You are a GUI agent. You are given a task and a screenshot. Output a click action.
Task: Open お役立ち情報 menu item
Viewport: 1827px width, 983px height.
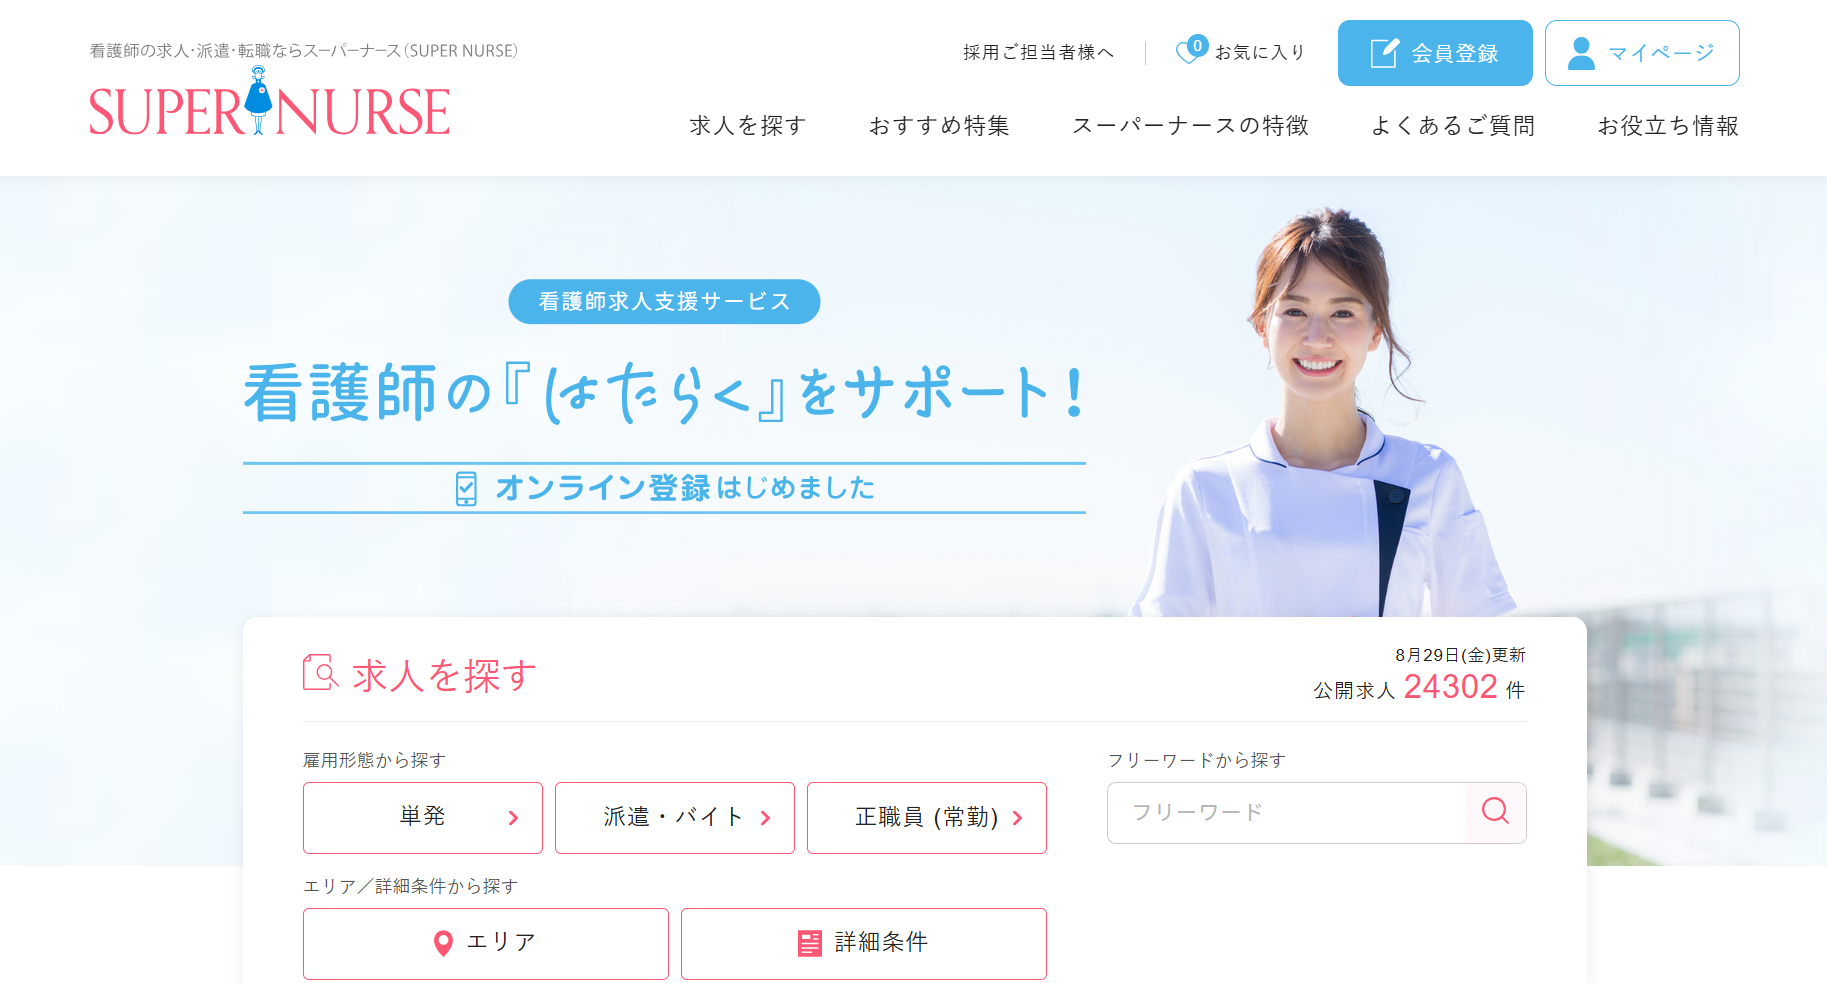tap(1668, 126)
